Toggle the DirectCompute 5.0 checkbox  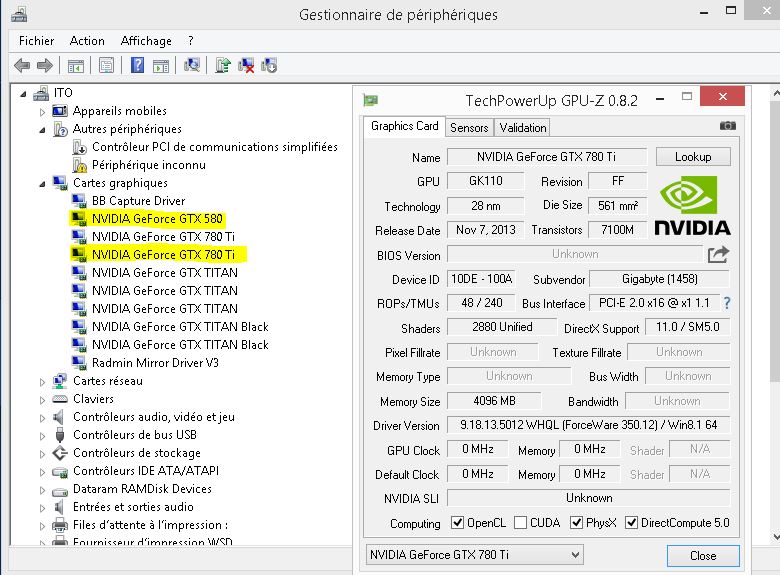coord(632,522)
